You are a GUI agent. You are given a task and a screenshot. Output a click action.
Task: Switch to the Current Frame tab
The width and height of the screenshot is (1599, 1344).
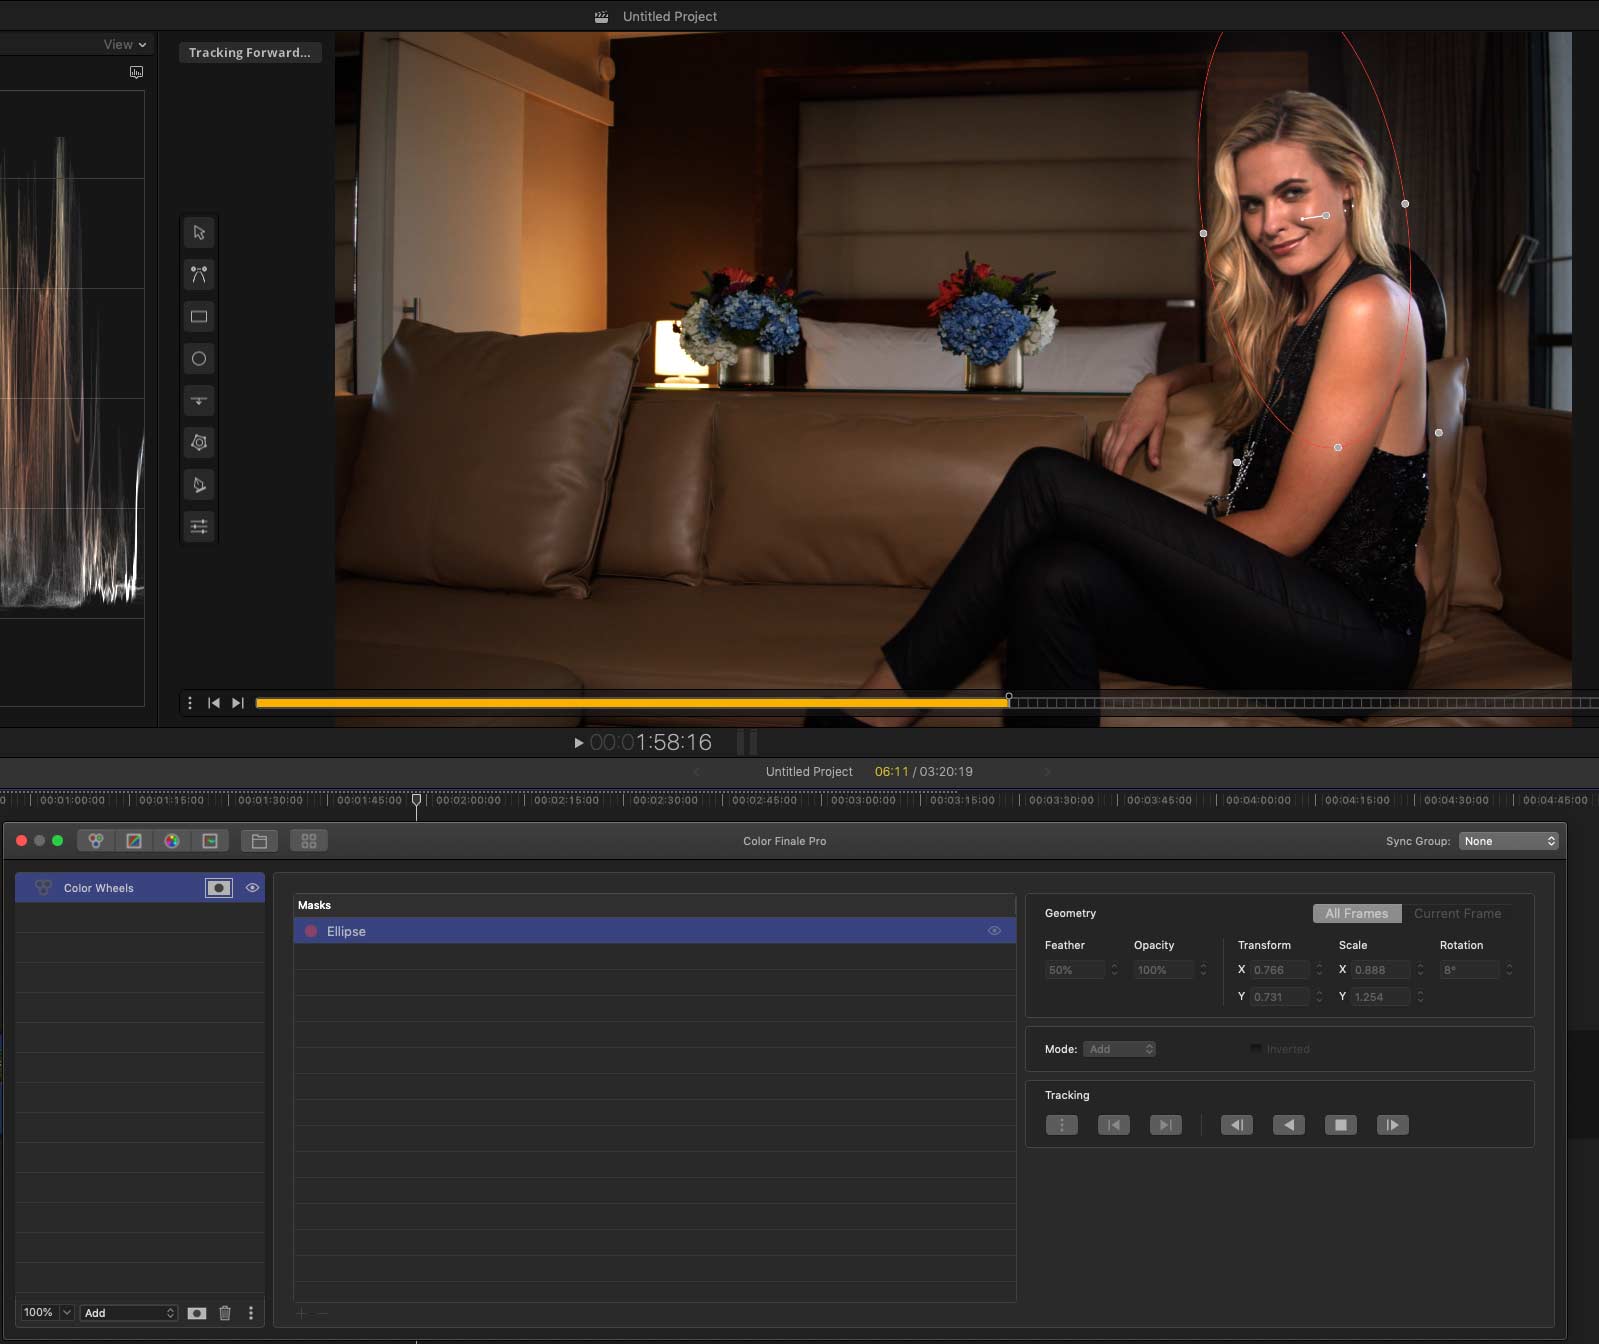tap(1457, 913)
